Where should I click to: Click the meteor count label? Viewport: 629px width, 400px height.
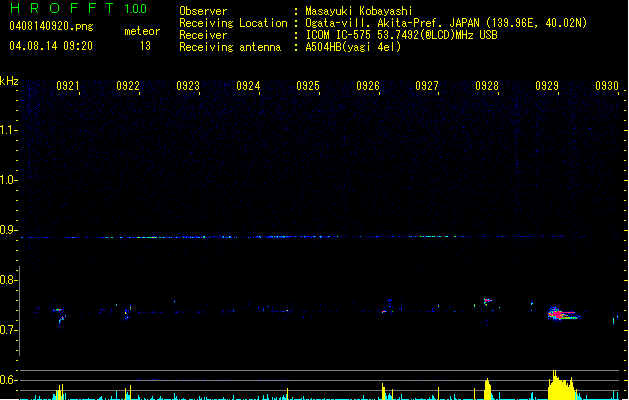pyautogui.click(x=142, y=31)
